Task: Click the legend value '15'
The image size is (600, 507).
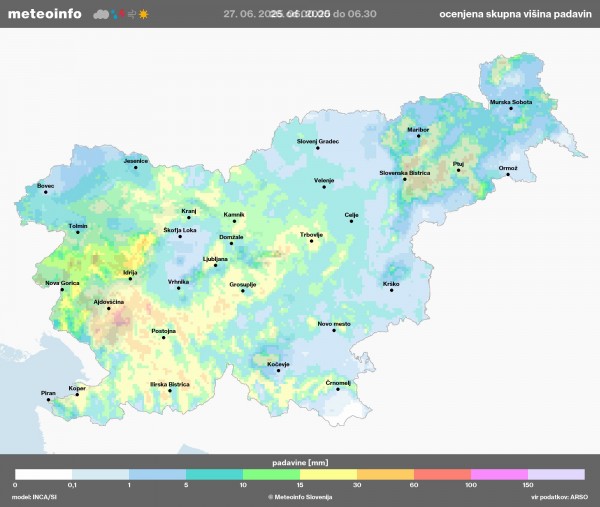Action: coord(300,485)
